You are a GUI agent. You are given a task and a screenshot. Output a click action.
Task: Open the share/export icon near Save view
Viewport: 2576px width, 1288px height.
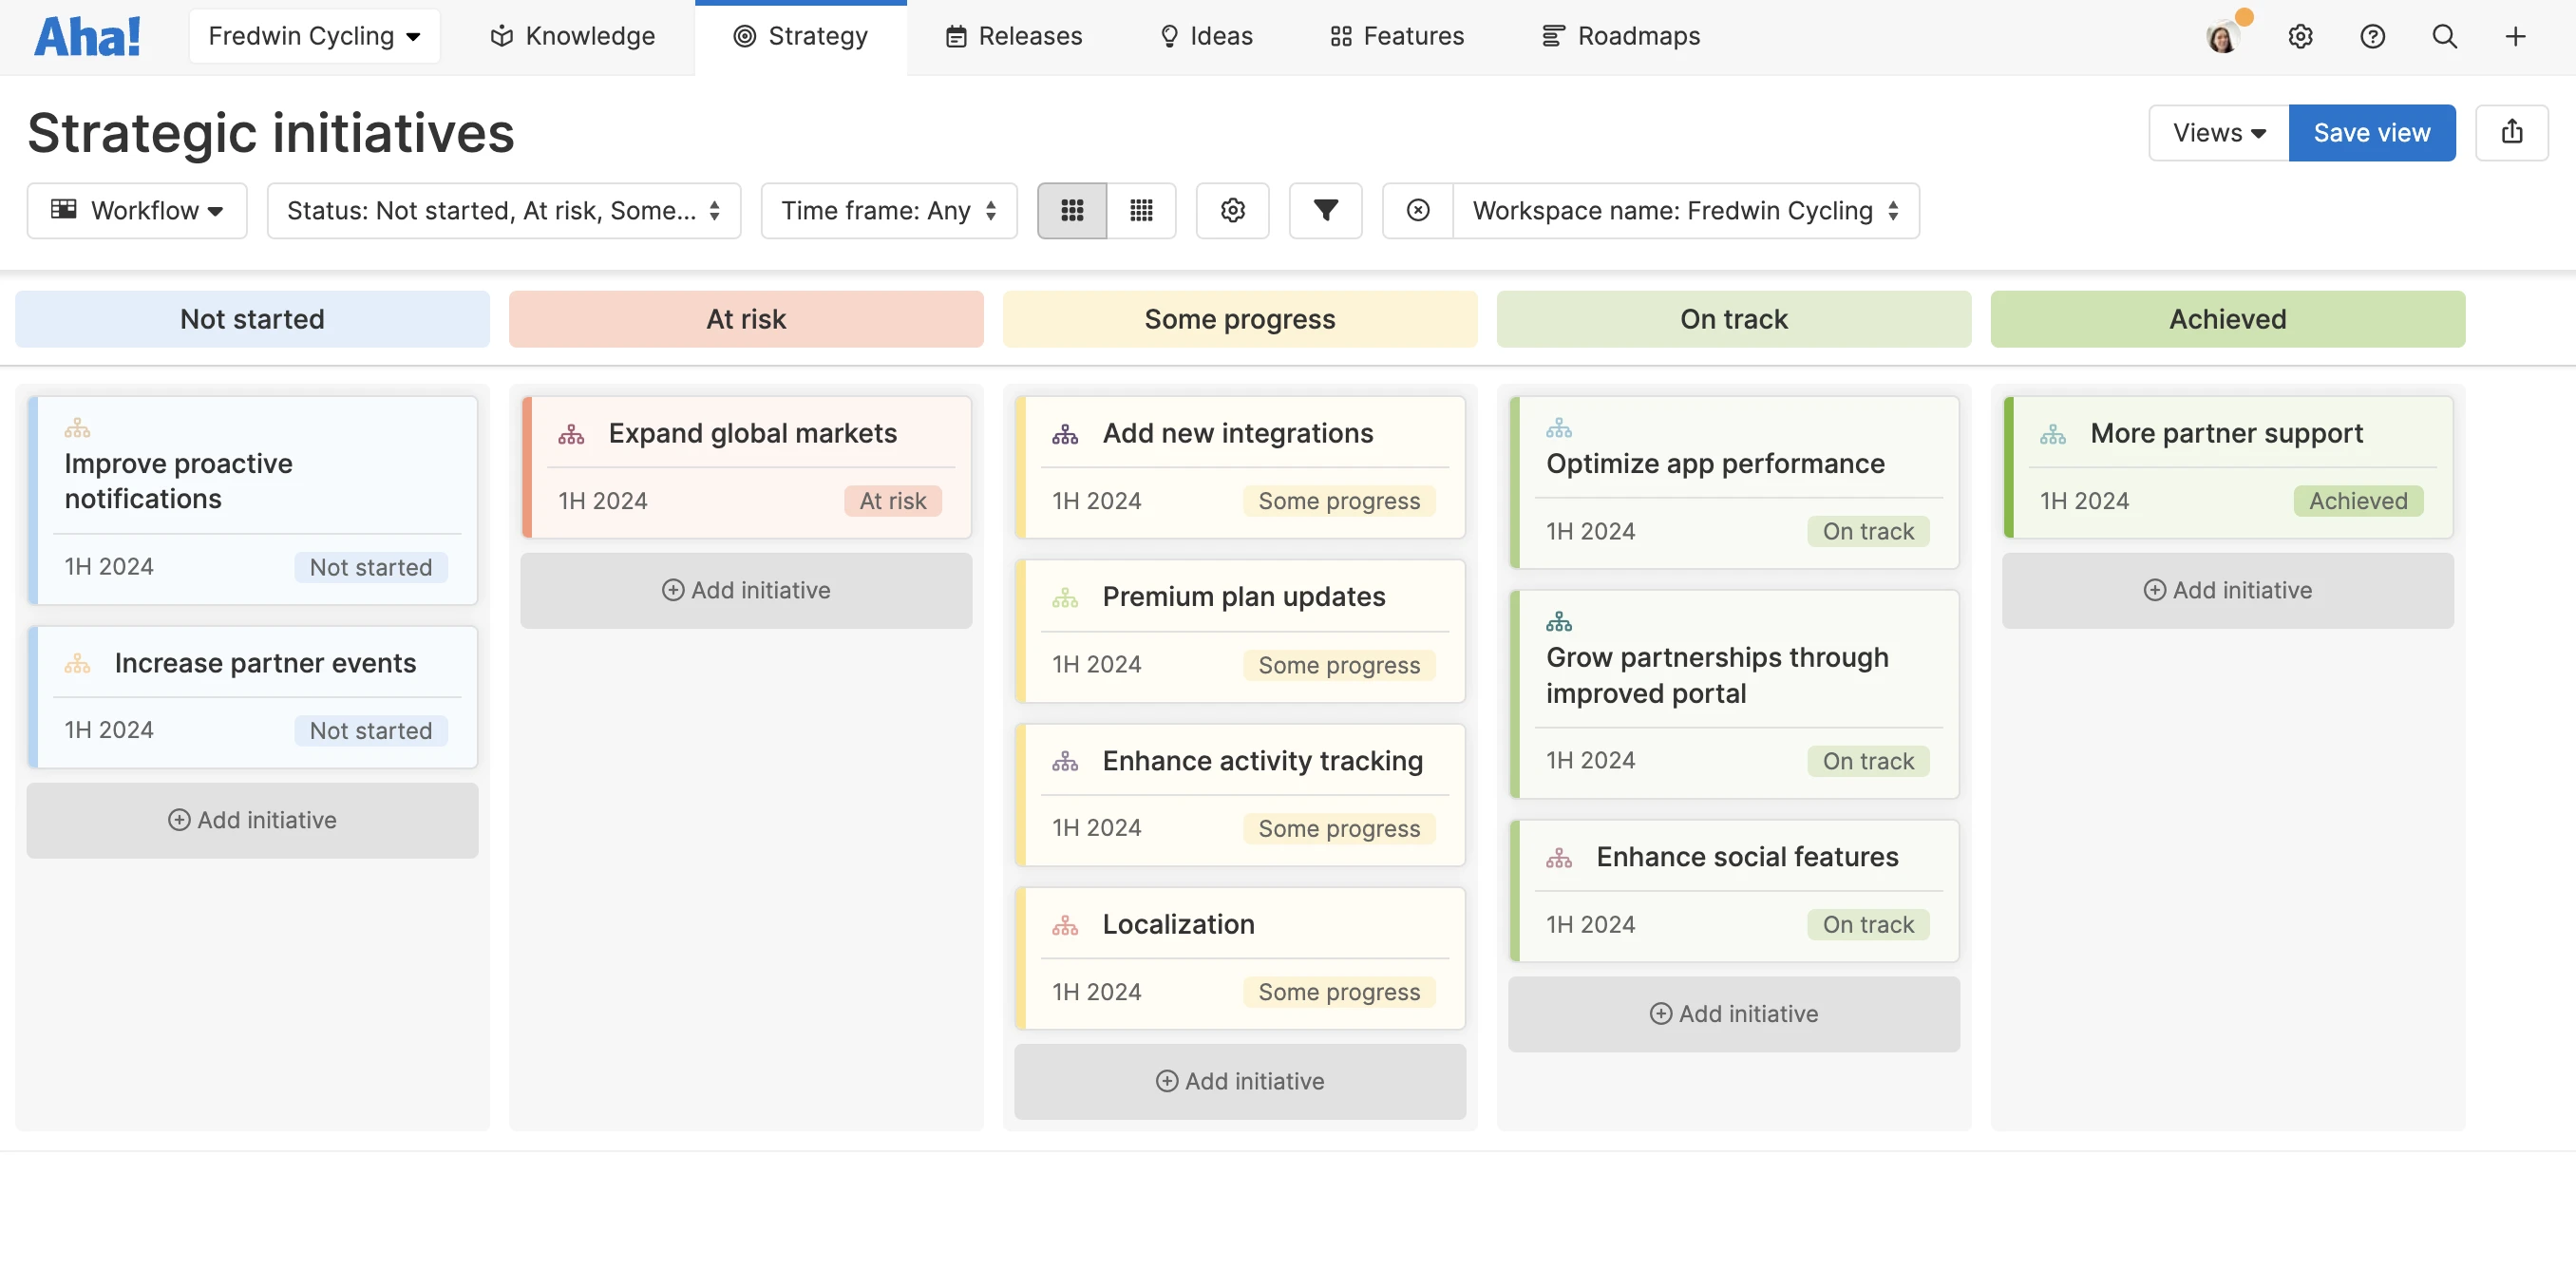[x=2512, y=132]
